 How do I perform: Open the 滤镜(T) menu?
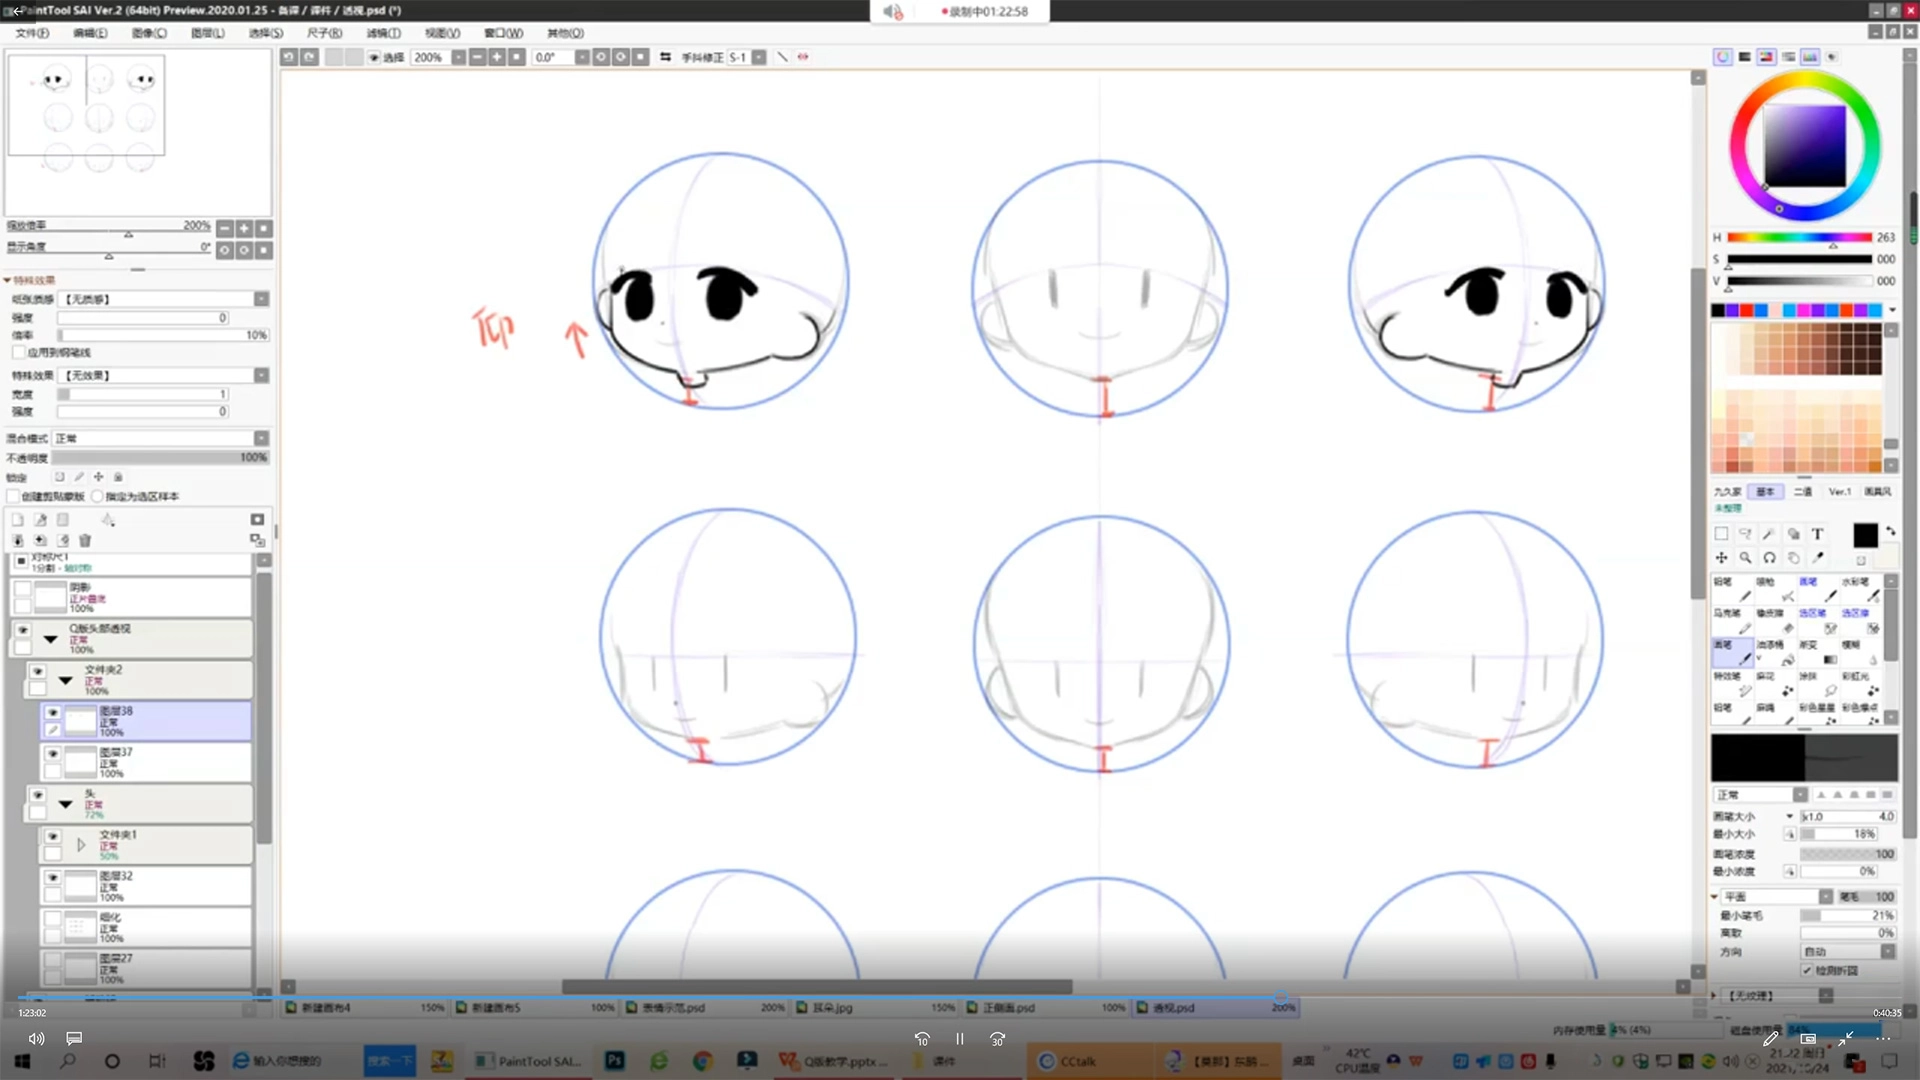point(383,33)
